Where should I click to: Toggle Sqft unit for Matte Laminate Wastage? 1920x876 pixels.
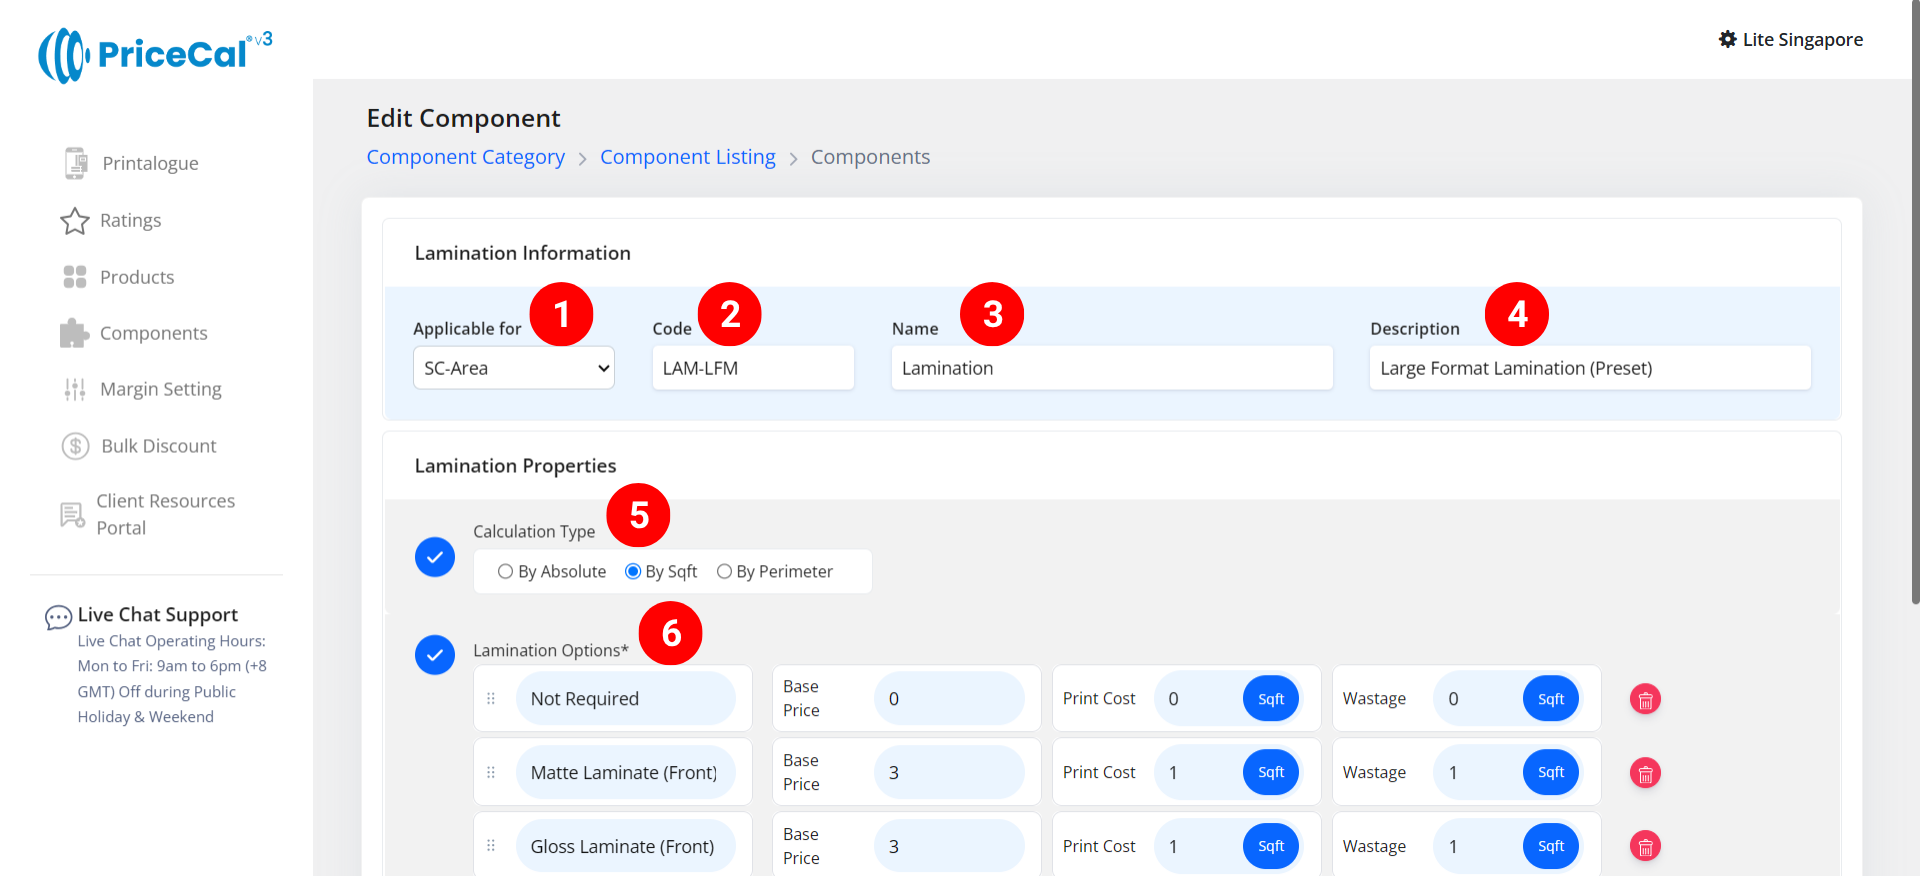coord(1550,773)
